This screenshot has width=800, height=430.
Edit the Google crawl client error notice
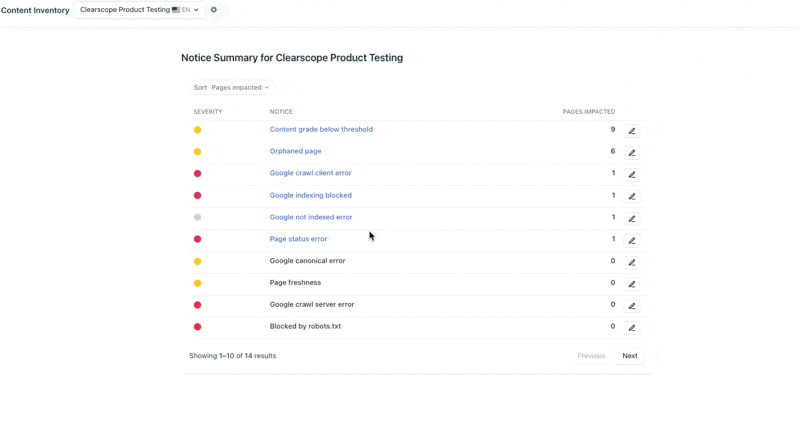(x=632, y=174)
